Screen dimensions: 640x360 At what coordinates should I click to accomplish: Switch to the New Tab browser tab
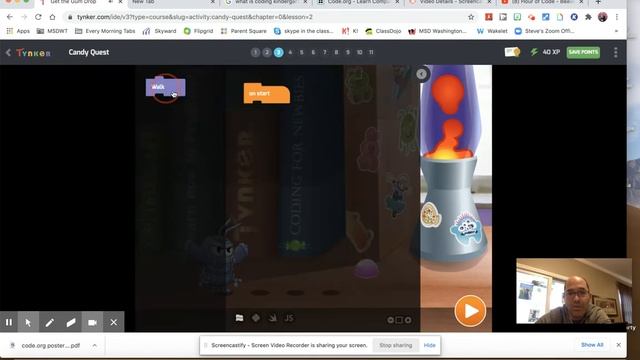pos(174,2)
